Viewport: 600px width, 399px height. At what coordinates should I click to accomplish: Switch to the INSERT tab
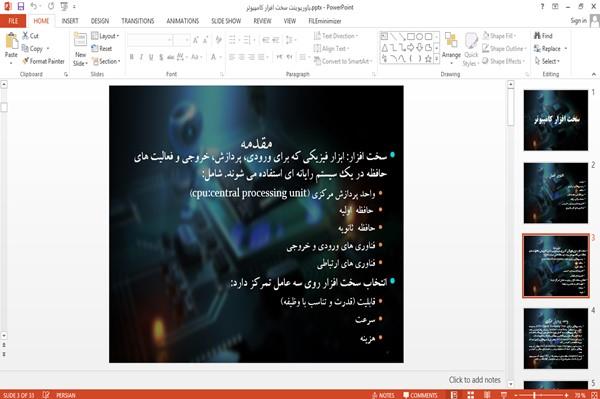(x=70, y=21)
